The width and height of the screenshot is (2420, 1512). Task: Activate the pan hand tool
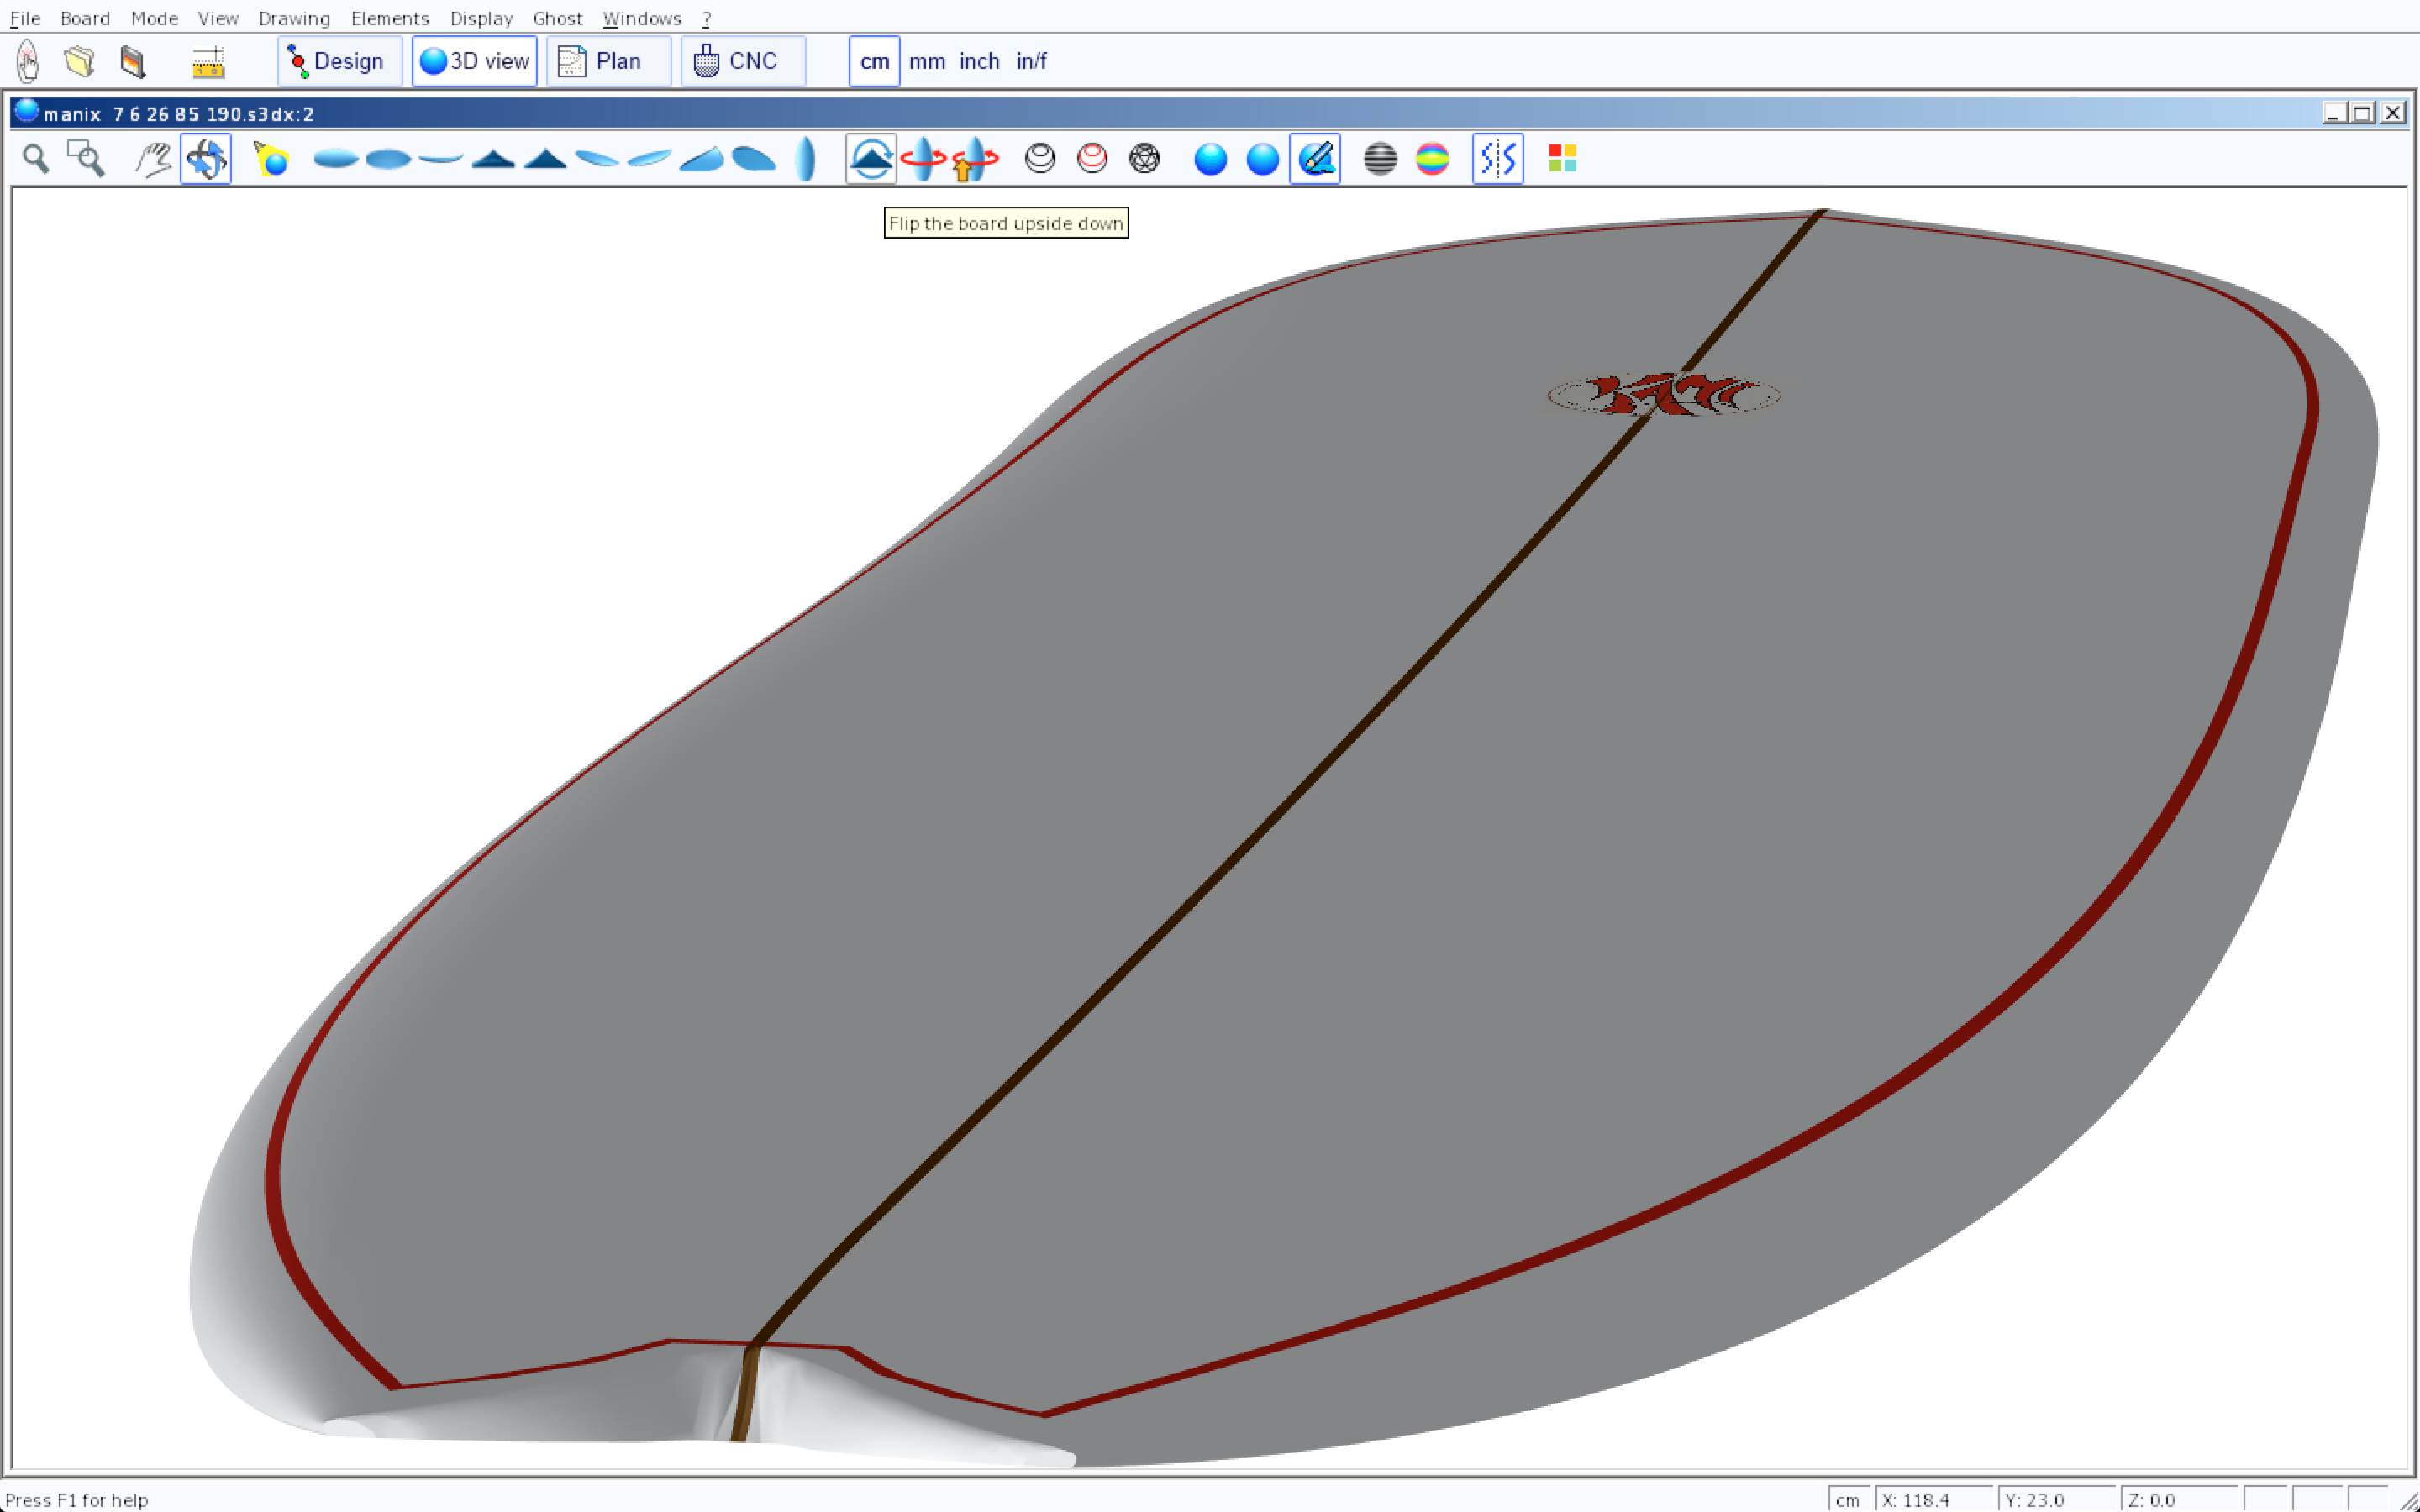tap(153, 159)
